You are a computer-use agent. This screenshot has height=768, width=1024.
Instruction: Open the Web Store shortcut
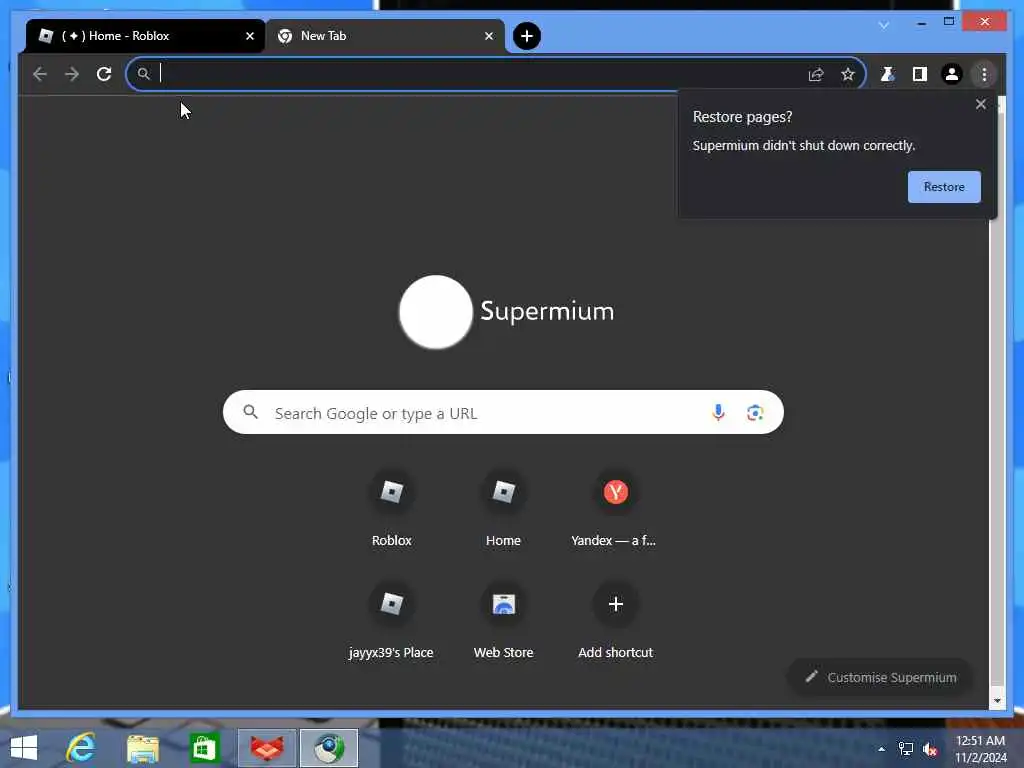pyautogui.click(x=503, y=620)
